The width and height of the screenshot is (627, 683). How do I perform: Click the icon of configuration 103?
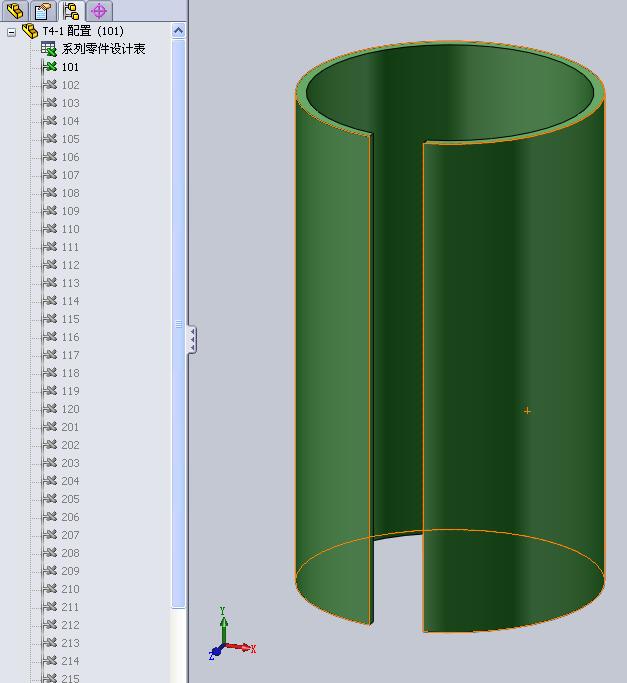pyautogui.click(x=50, y=103)
